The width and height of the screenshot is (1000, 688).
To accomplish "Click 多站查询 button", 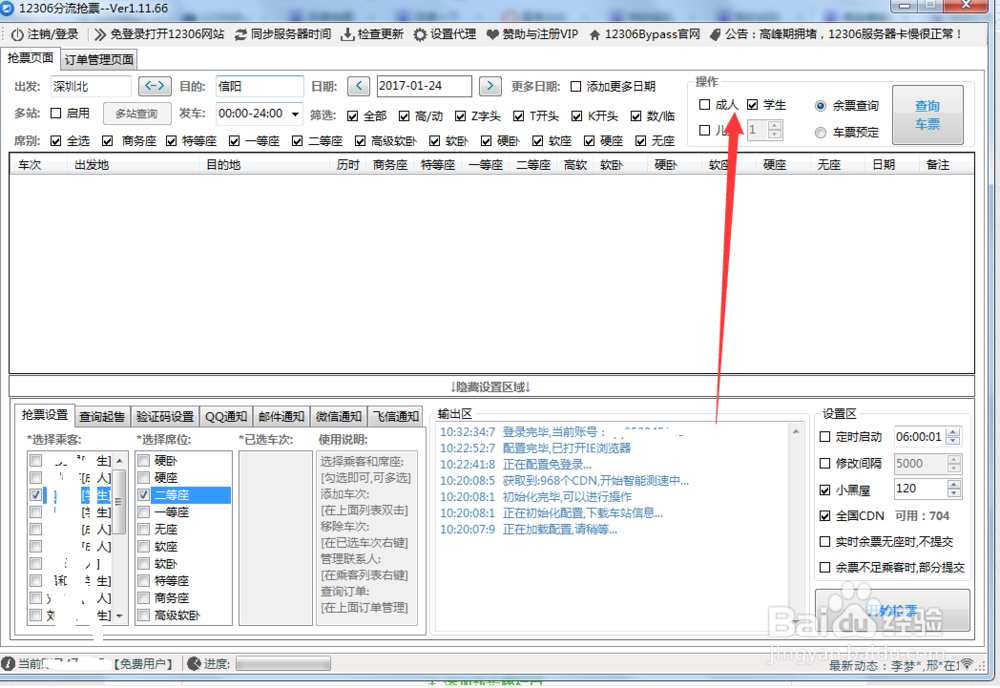I will coord(136,113).
